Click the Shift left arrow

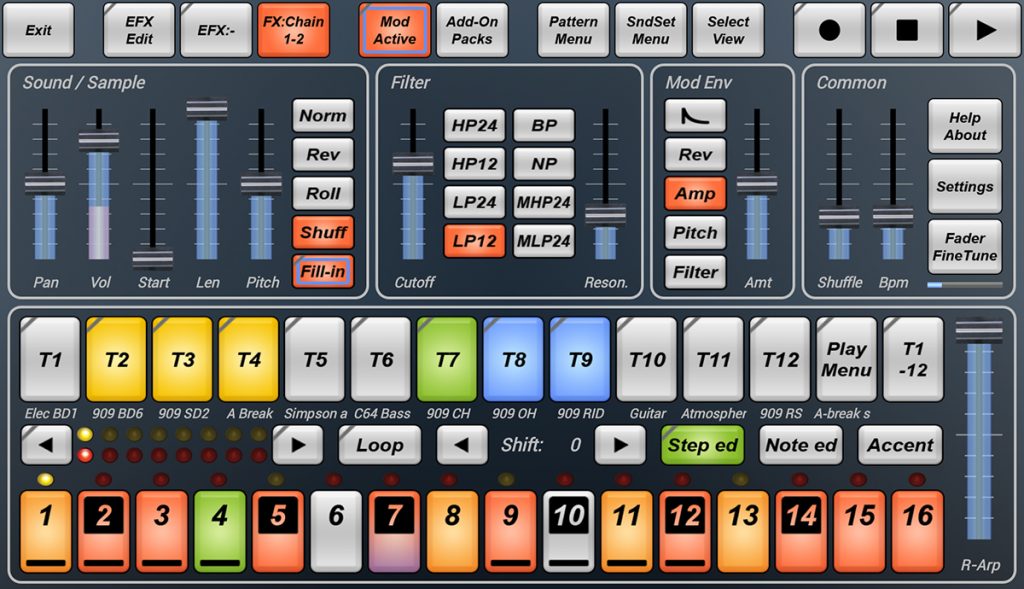coord(461,445)
